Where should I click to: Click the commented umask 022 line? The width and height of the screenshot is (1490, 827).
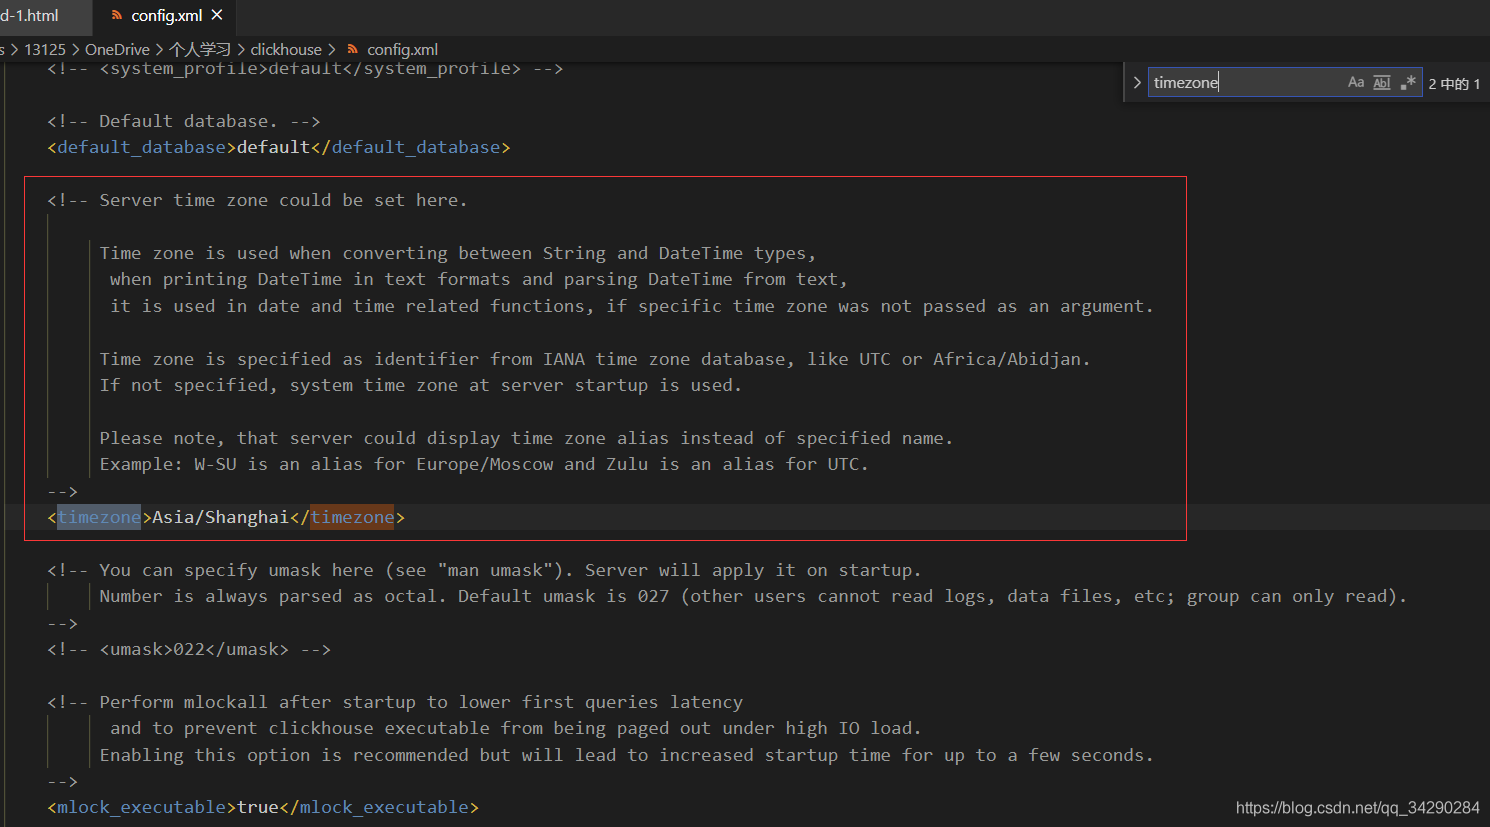[x=189, y=649]
